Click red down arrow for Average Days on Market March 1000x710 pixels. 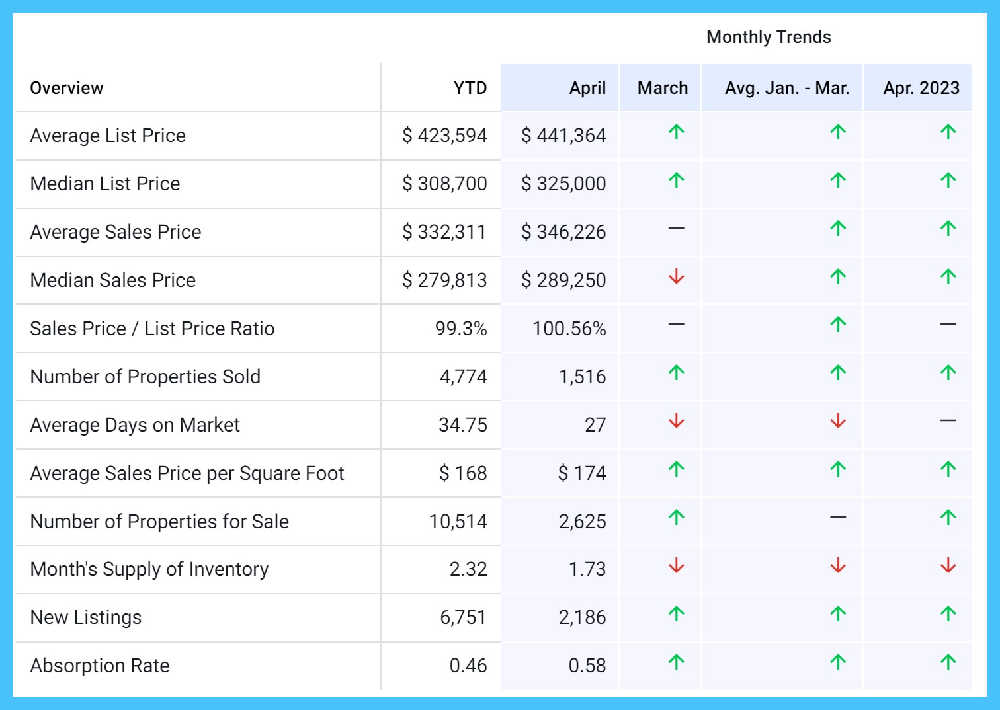(x=676, y=422)
